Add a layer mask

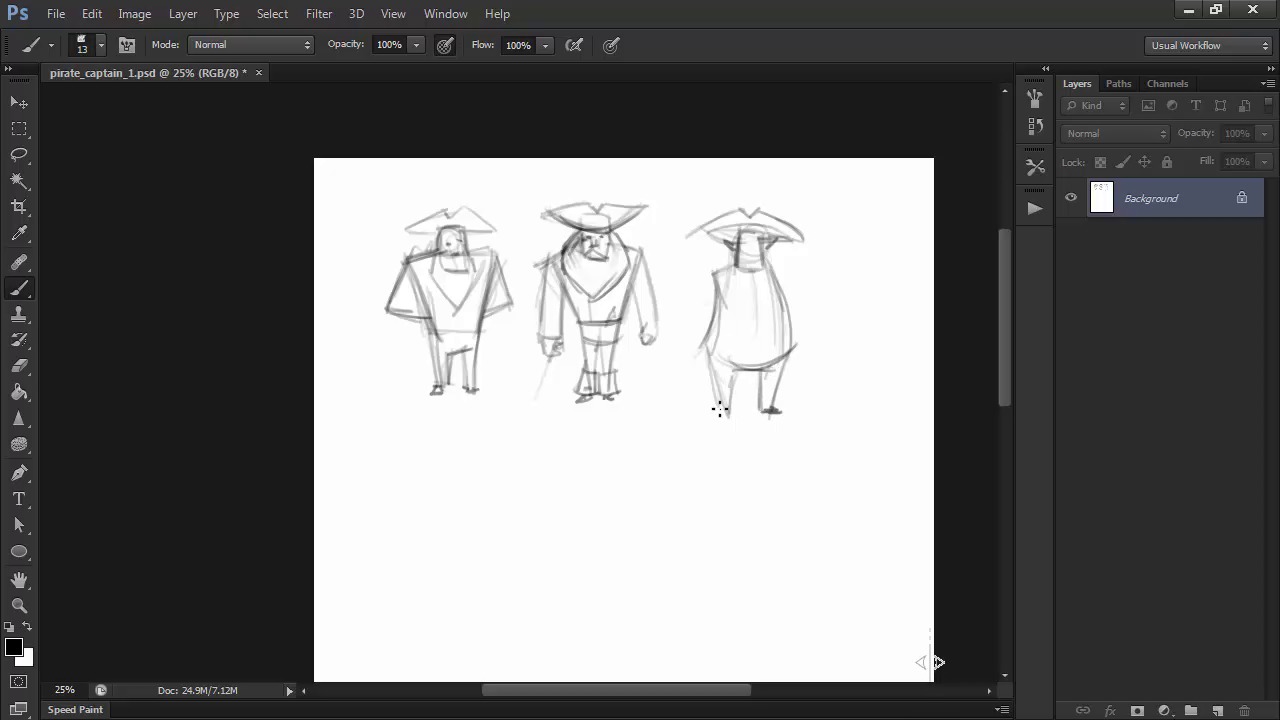coord(1137,711)
